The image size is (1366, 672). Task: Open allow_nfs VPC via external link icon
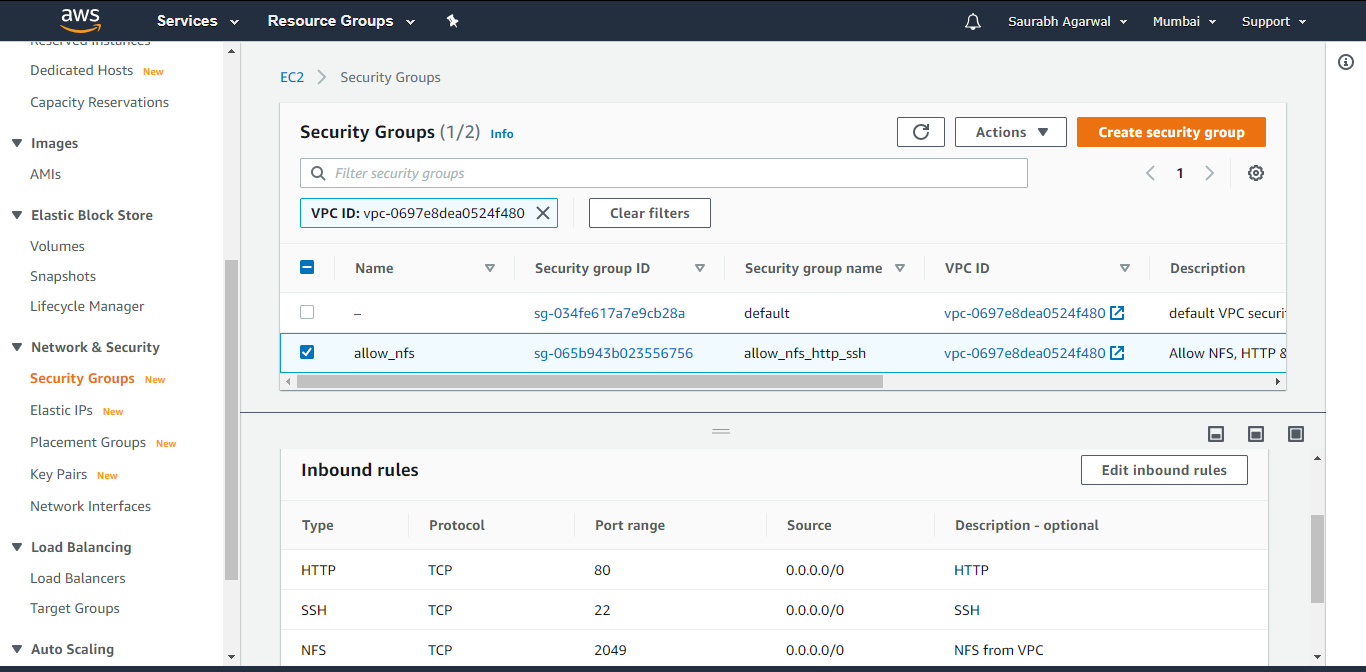[1119, 352]
